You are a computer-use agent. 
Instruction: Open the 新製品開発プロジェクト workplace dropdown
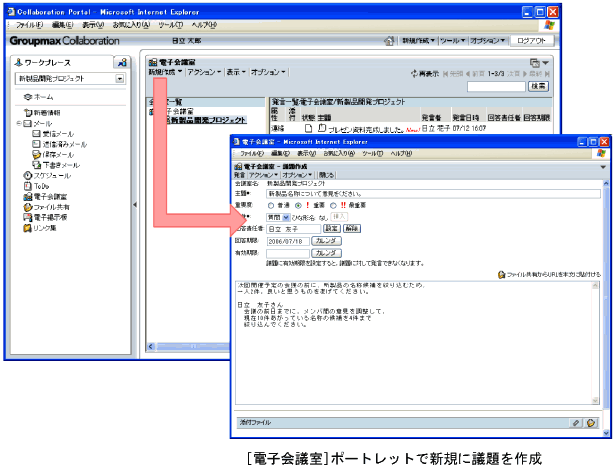pyautogui.click(x=120, y=78)
